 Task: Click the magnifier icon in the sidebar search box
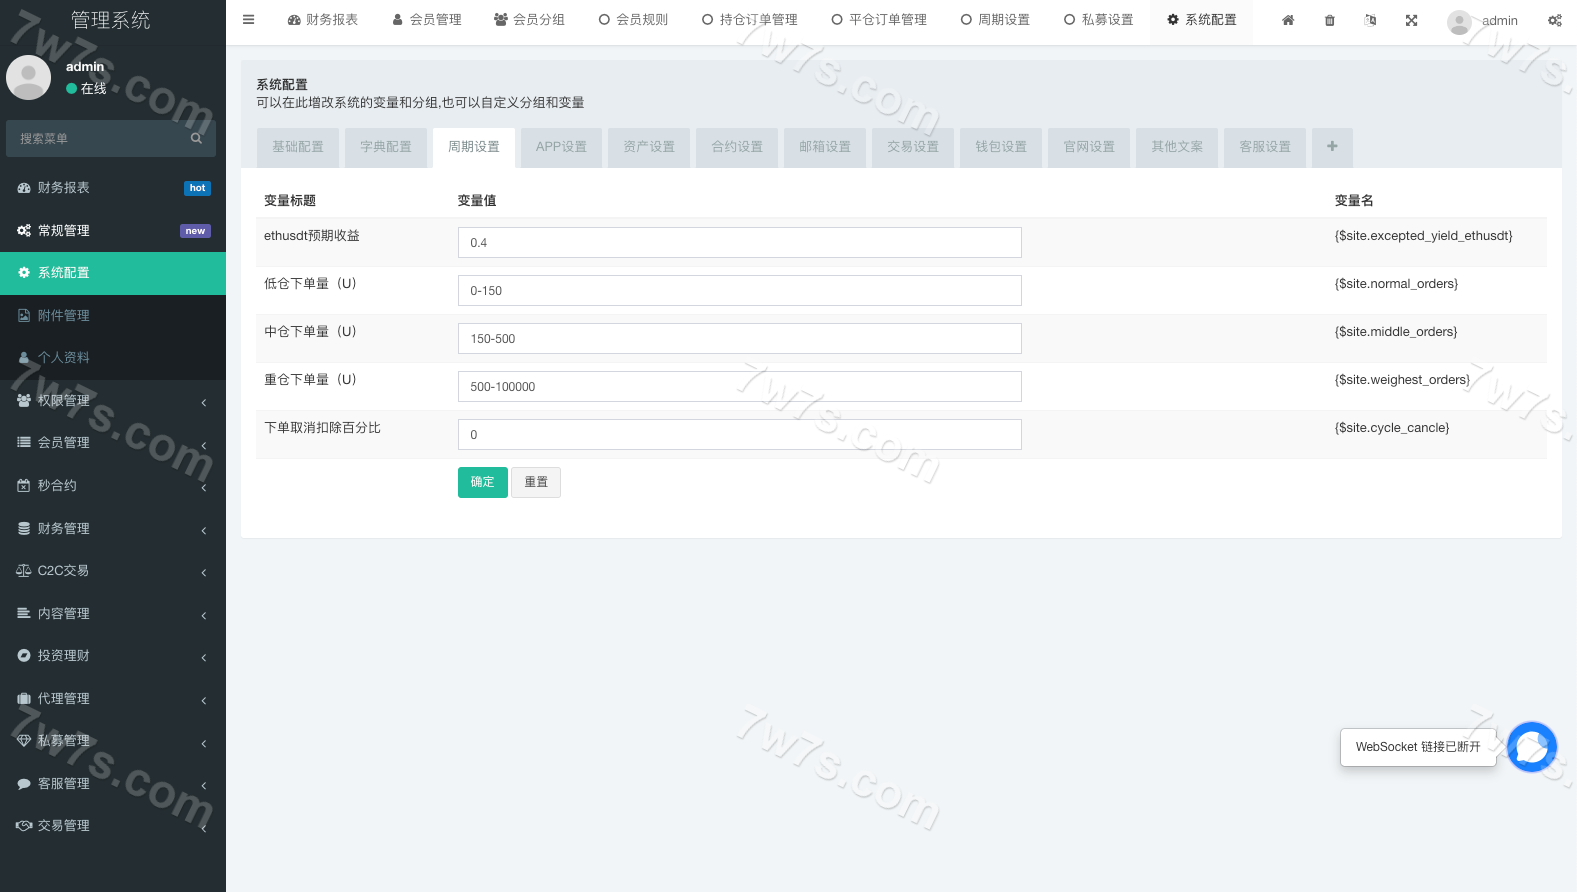coord(196,138)
